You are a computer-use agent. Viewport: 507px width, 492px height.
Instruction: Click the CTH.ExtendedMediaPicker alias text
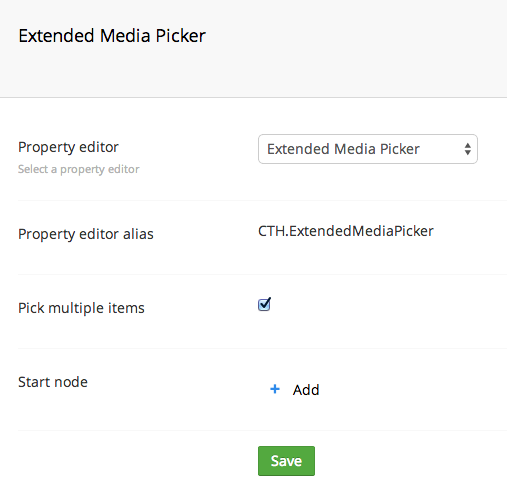pos(346,231)
